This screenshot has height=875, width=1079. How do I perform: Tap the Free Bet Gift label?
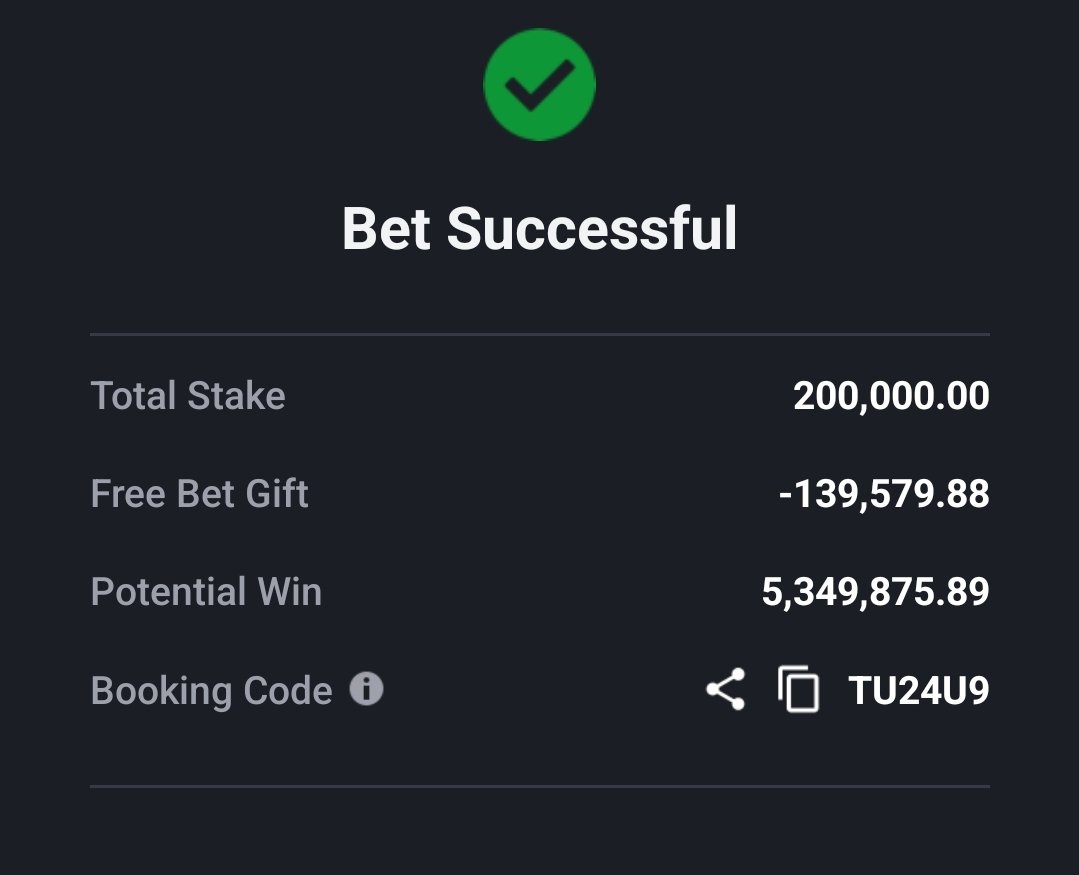[200, 494]
